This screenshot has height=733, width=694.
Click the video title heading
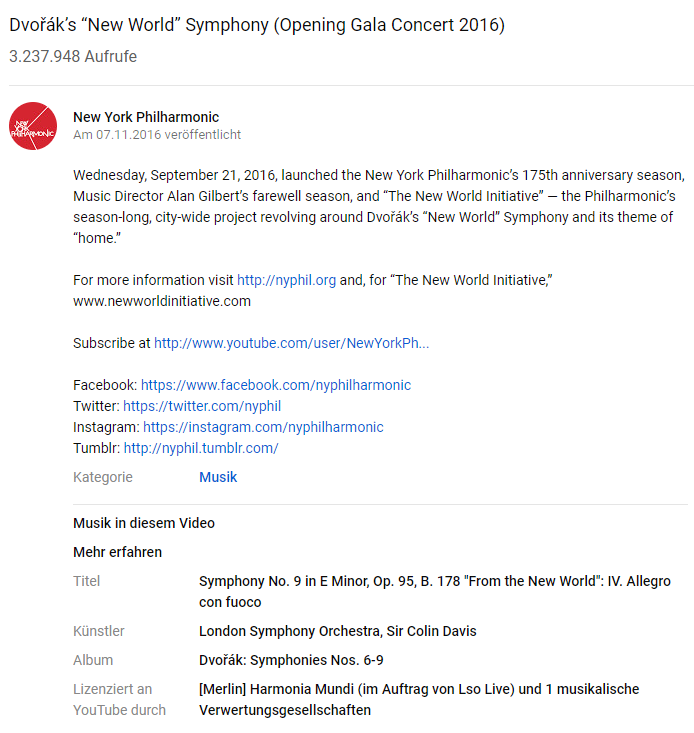click(x=257, y=25)
